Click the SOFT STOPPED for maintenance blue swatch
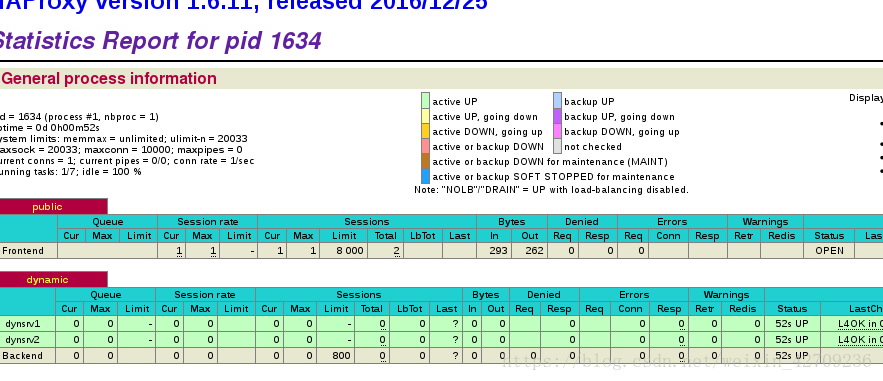The image size is (883, 381). pyautogui.click(x=425, y=177)
